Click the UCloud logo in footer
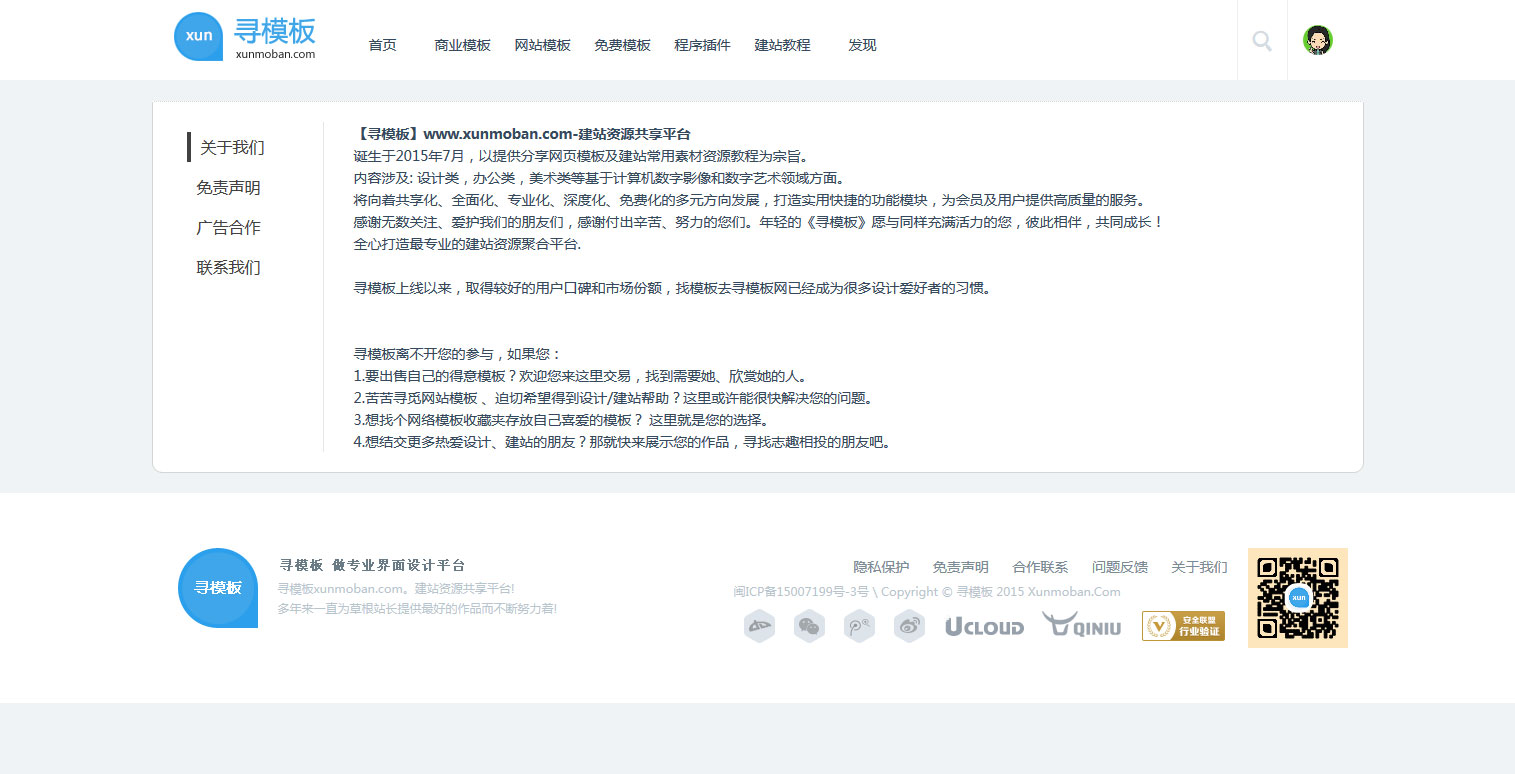 [984, 627]
